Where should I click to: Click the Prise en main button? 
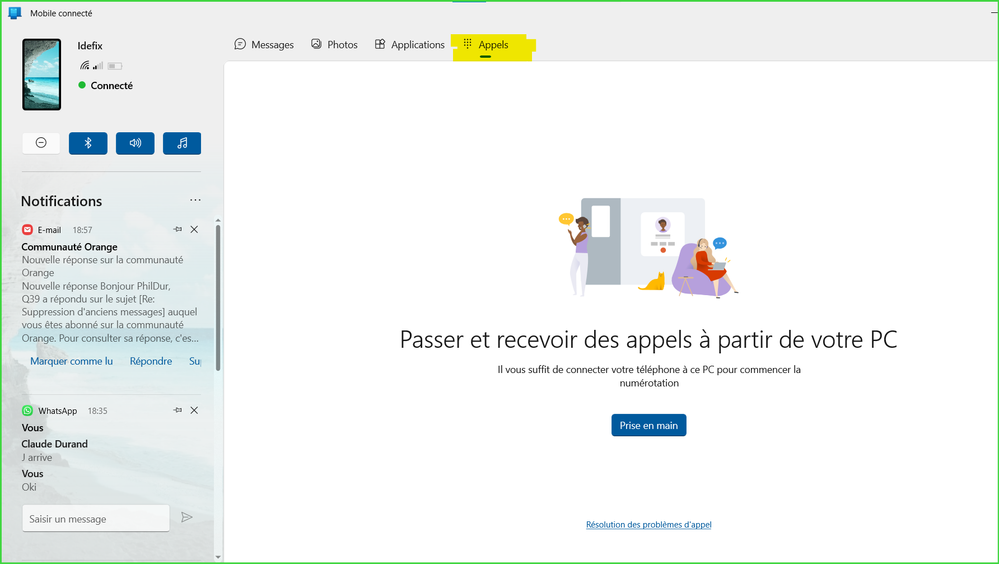[x=649, y=425]
